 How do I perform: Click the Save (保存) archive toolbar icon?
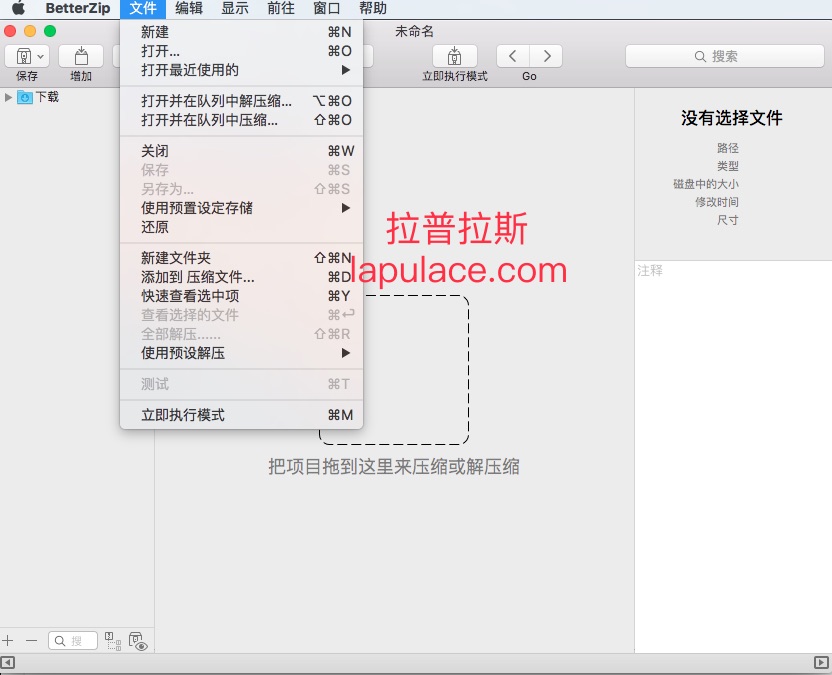27,56
